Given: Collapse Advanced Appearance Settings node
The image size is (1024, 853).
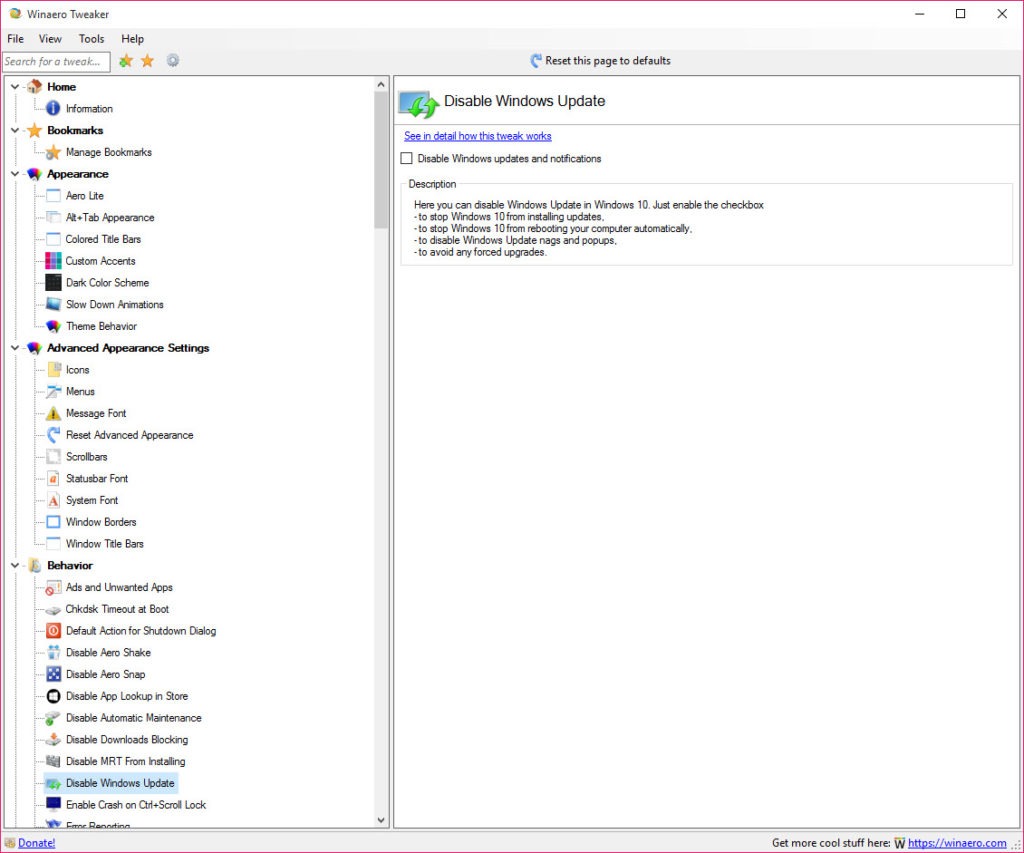Looking at the screenshot, I should (x=15, y=348).
